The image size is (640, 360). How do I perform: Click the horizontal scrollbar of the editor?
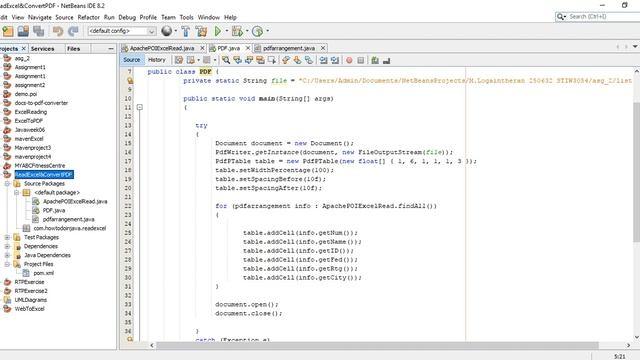(377, 345)
